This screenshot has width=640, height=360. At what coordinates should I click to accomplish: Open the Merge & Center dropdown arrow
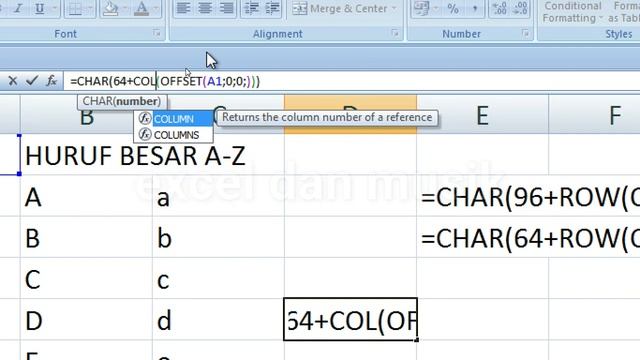[394, 8]
